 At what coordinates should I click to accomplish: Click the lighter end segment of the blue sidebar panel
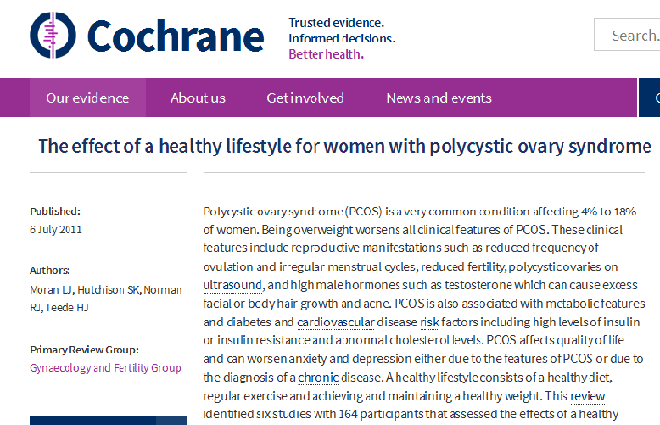[171, 420]
